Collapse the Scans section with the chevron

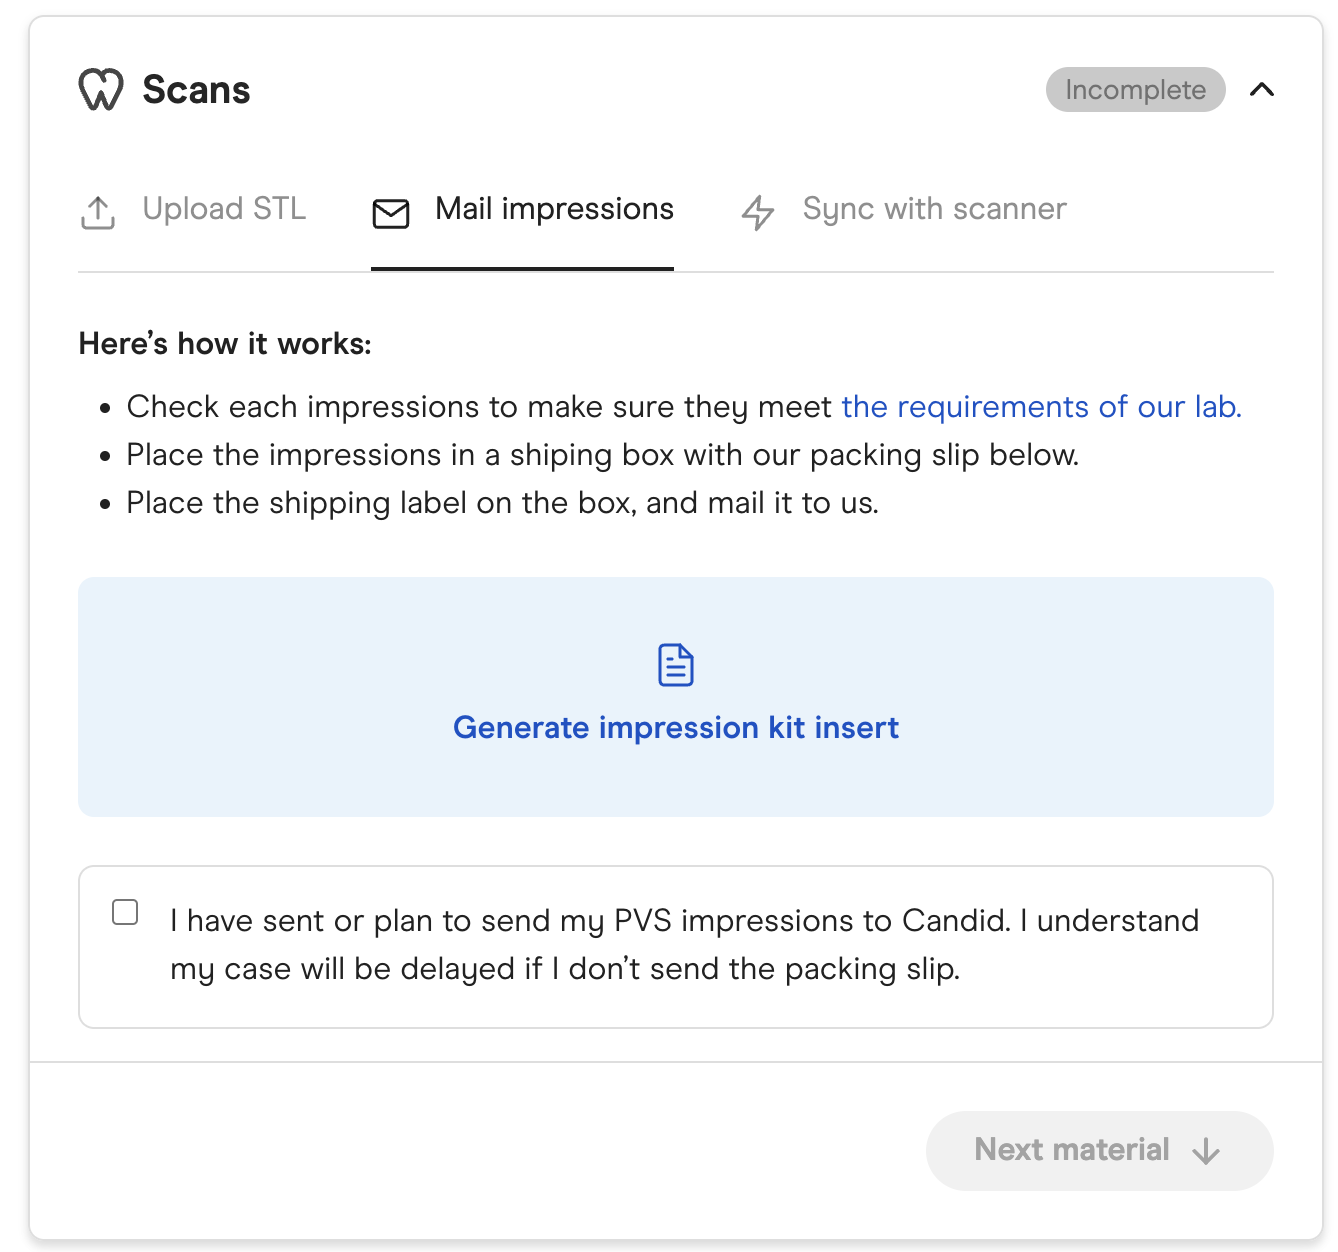point(1262,90)
